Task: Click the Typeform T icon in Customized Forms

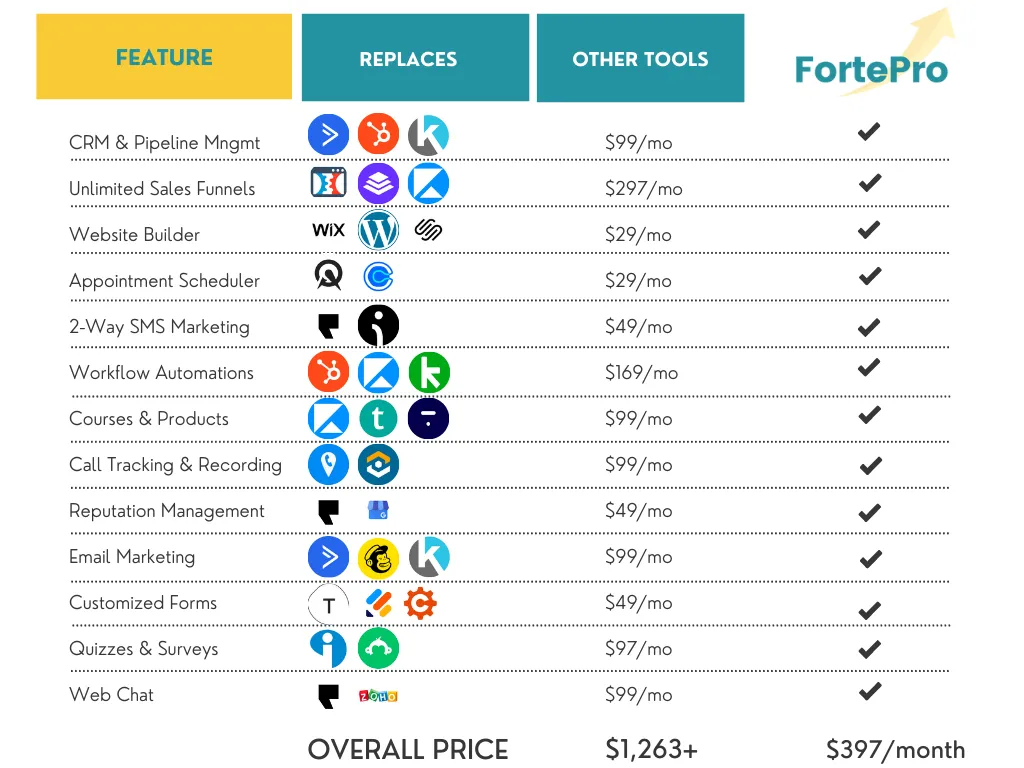Action: point(328,605)
